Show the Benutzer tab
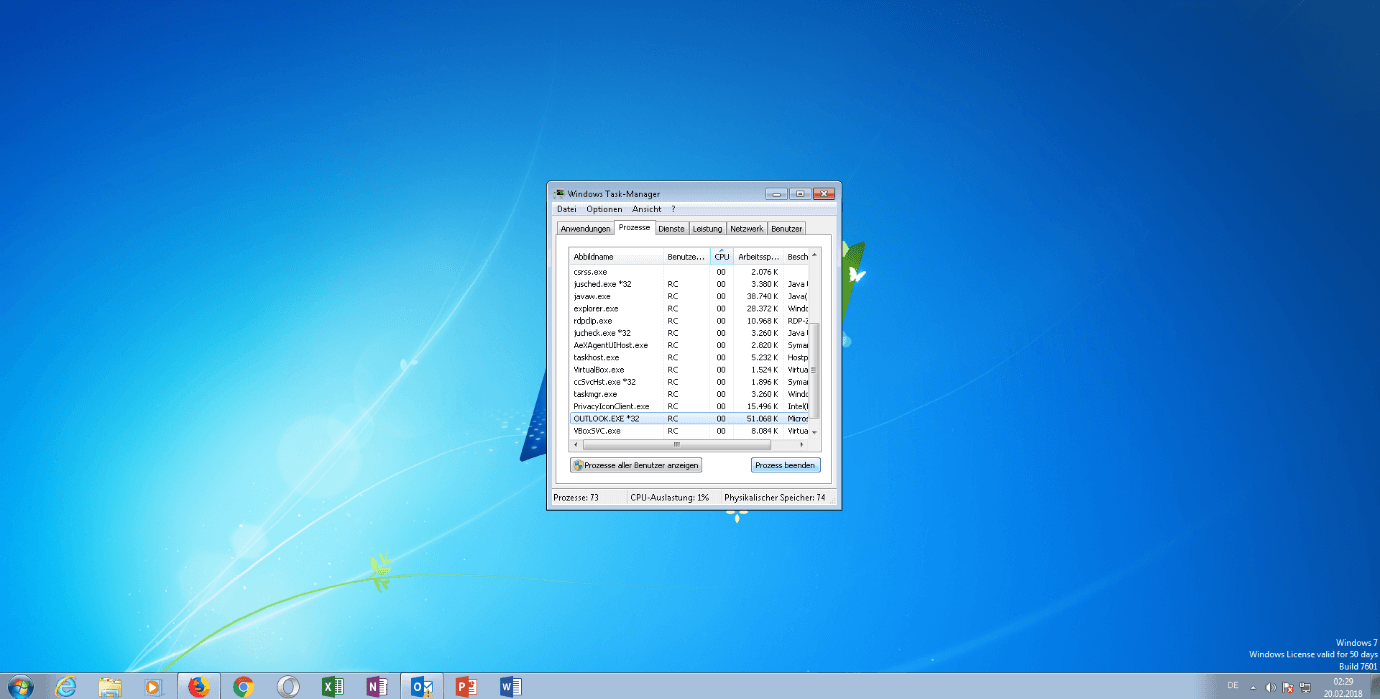 pos(786,229)
